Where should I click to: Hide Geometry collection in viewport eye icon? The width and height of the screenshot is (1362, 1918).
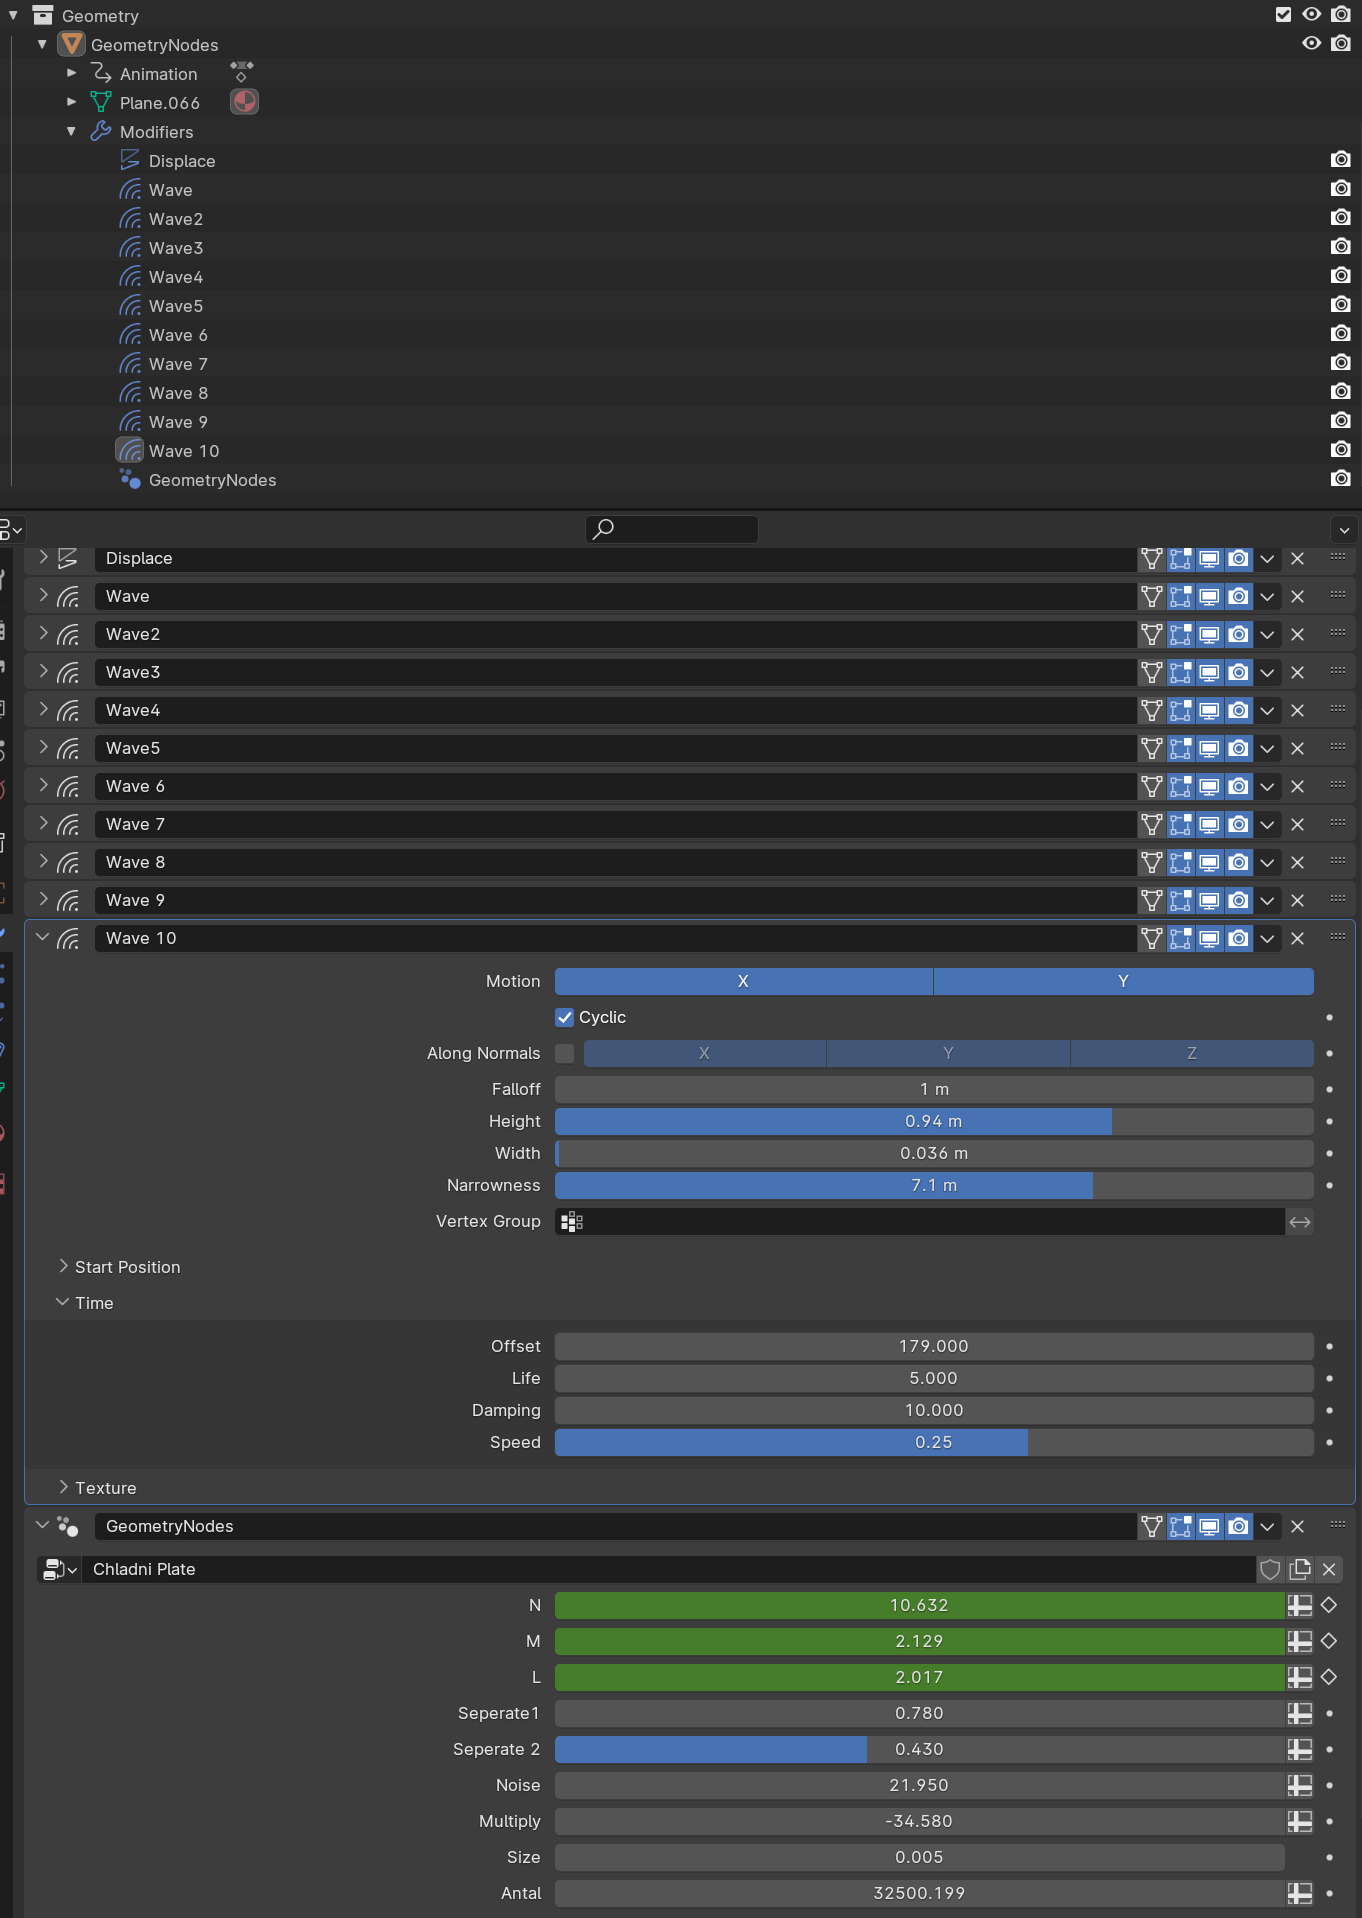(x=1312, y=14)
